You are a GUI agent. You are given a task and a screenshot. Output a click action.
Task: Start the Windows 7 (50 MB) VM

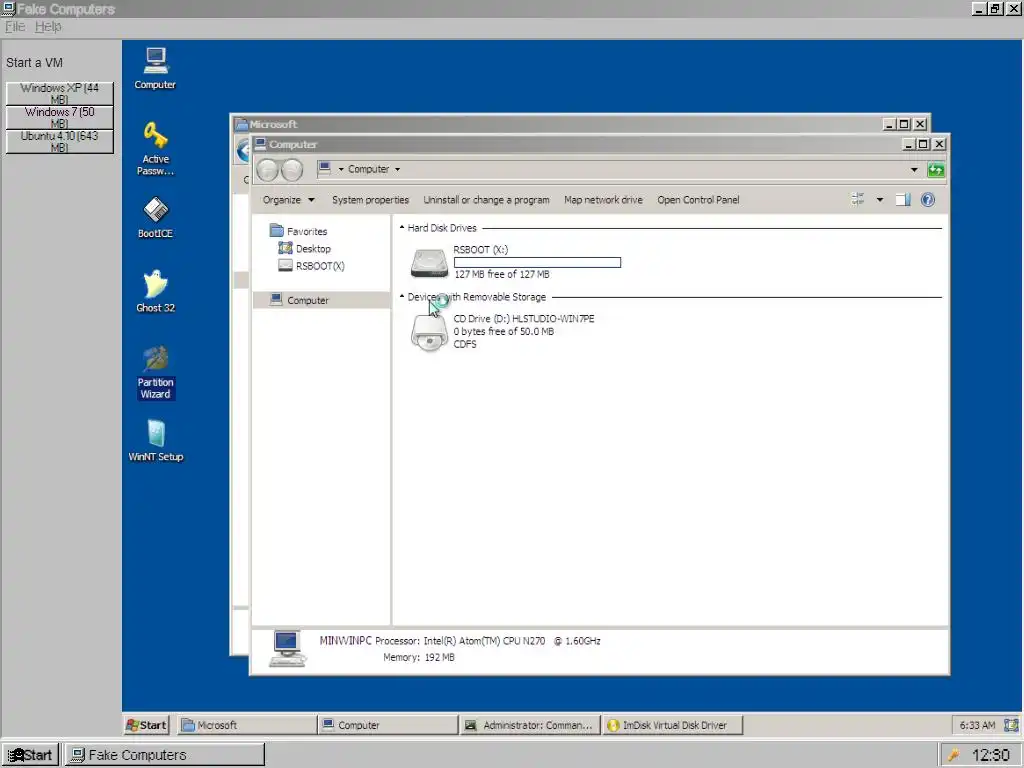pos(59,118)
